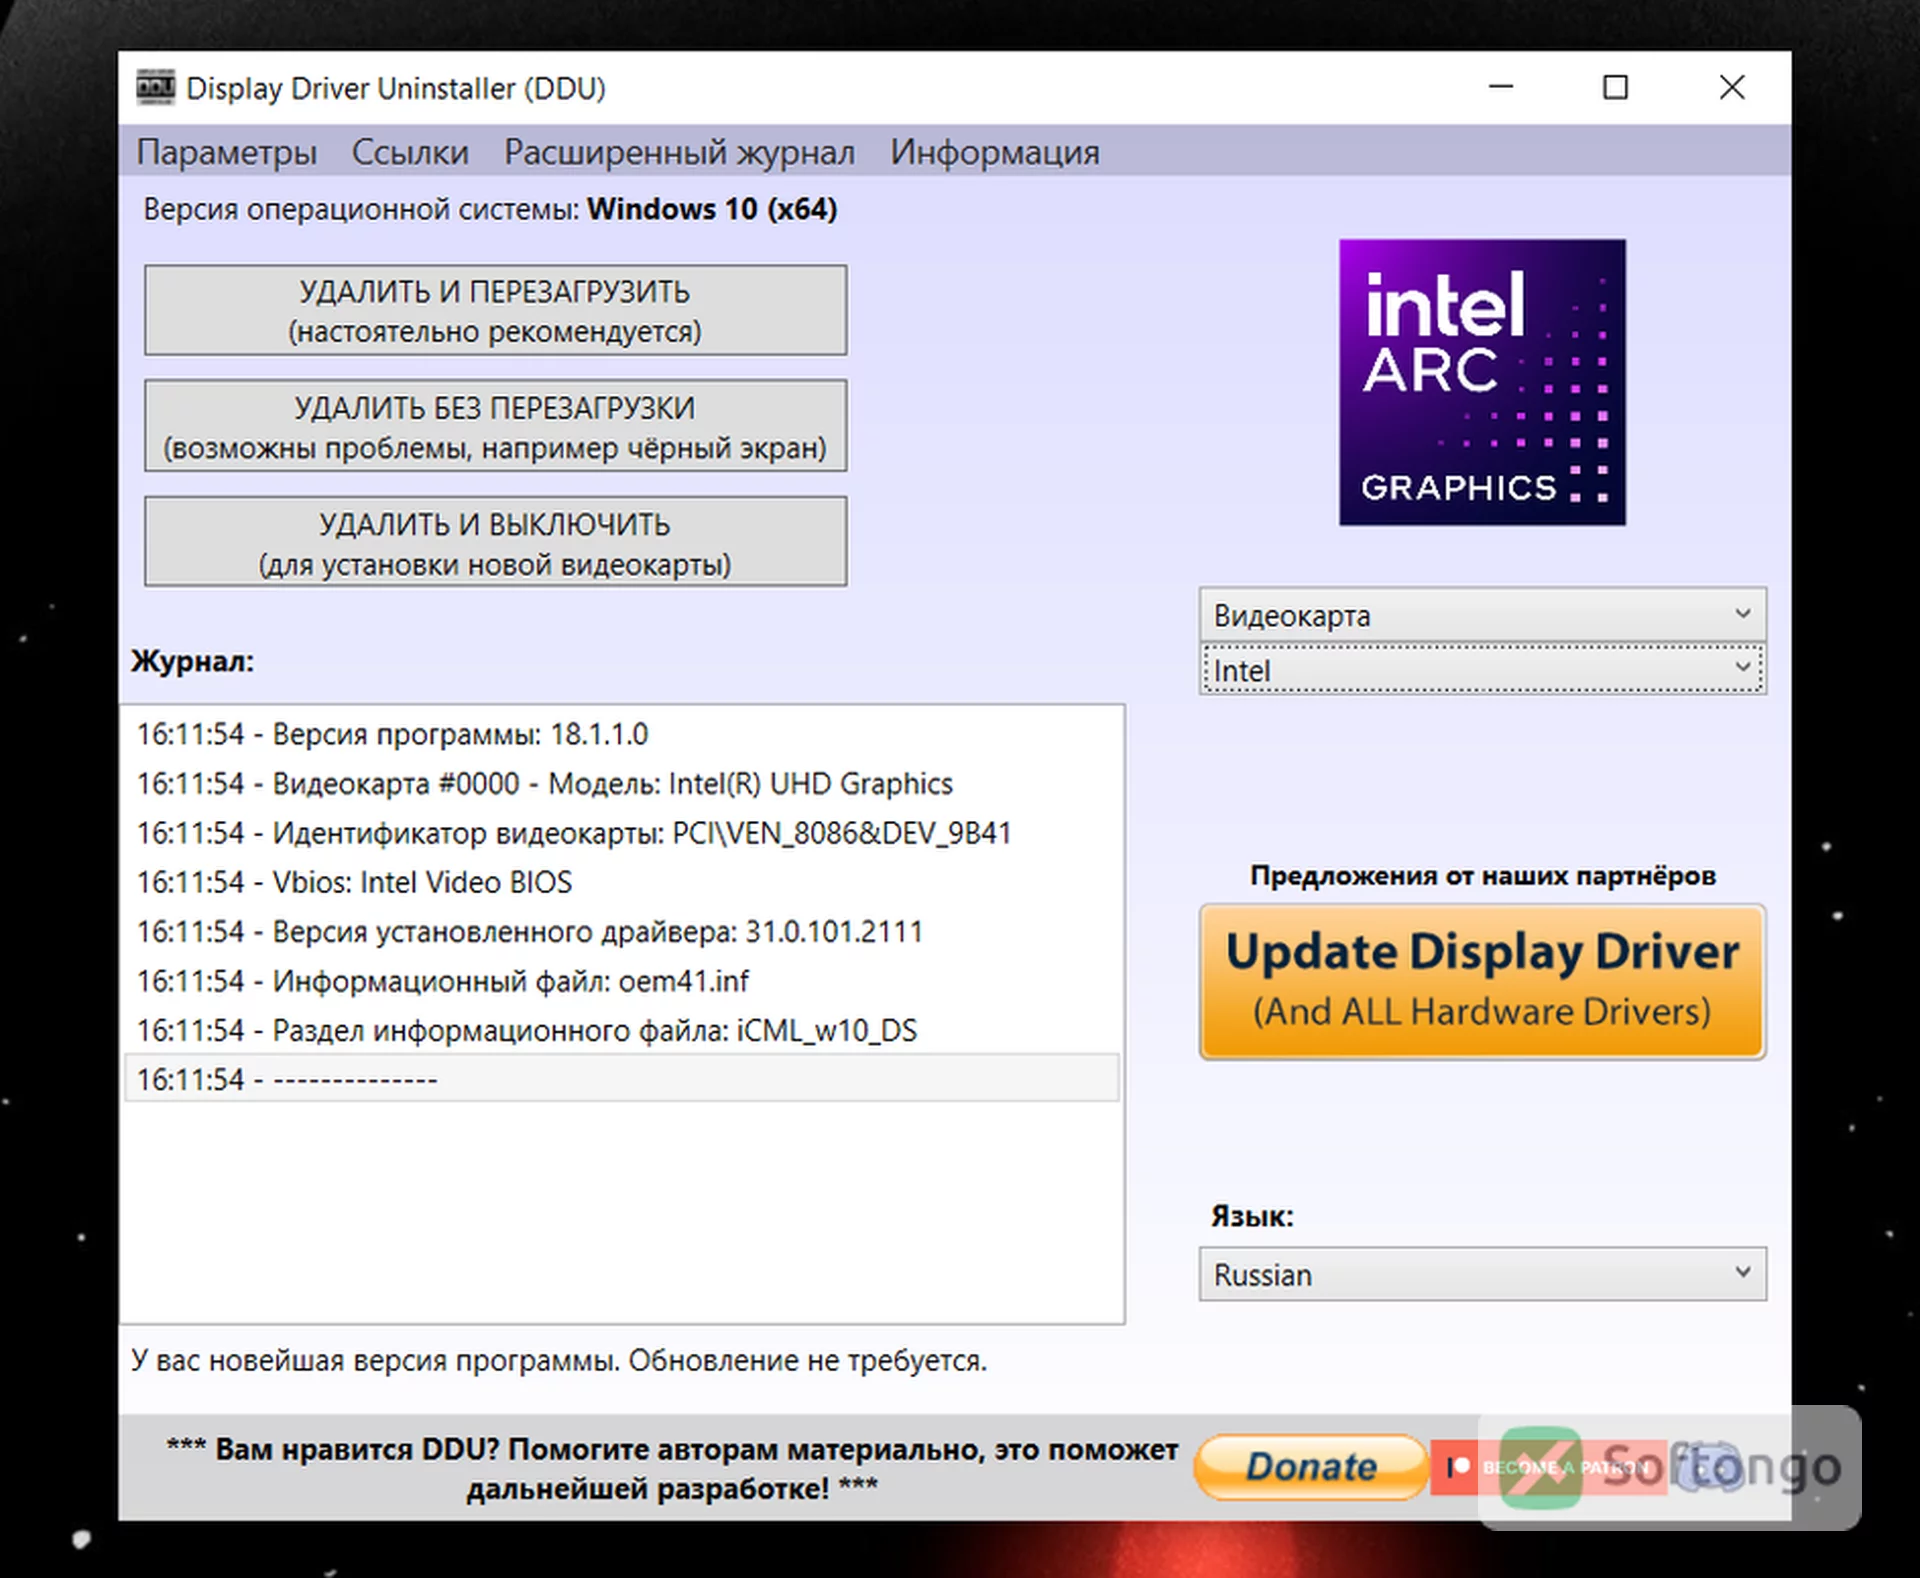The height and width of the screenshot is (1578, 1920).
Task: Expand the Russian language dropdown
Action: [1482, 1274]
